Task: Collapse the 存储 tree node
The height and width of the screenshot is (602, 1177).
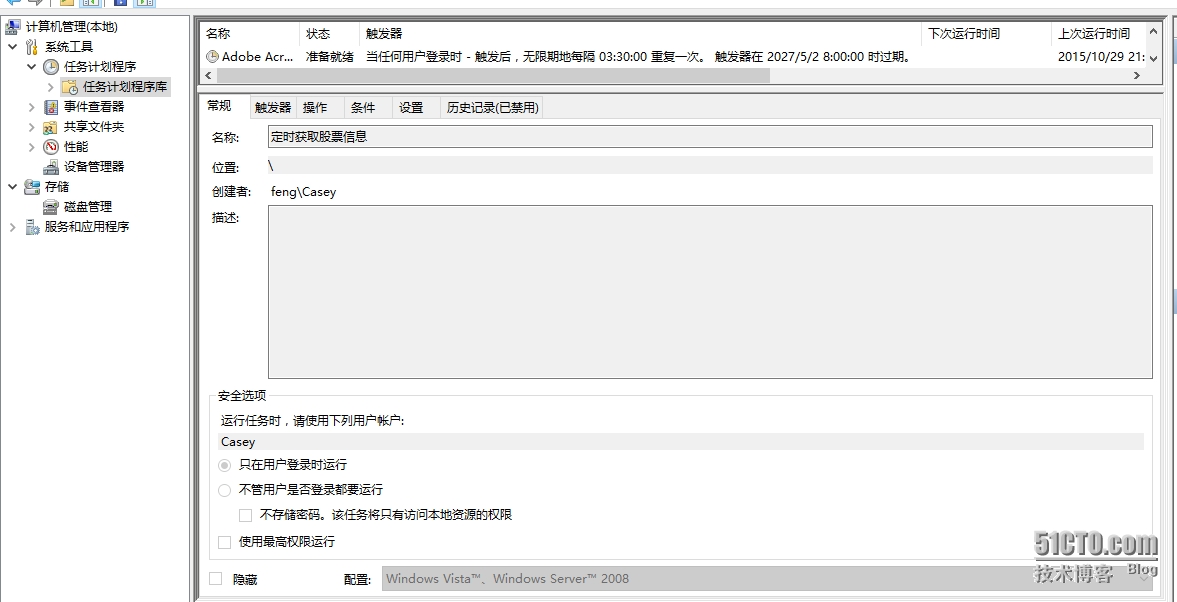Action: (12, 187)
